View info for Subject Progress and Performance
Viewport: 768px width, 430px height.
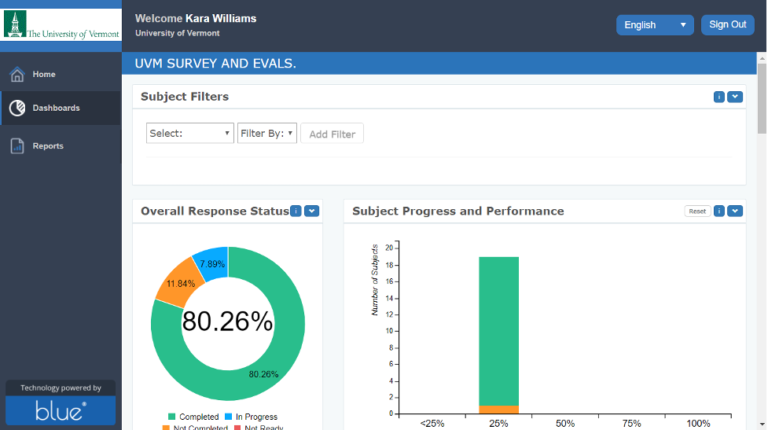(x=719, y=211)
